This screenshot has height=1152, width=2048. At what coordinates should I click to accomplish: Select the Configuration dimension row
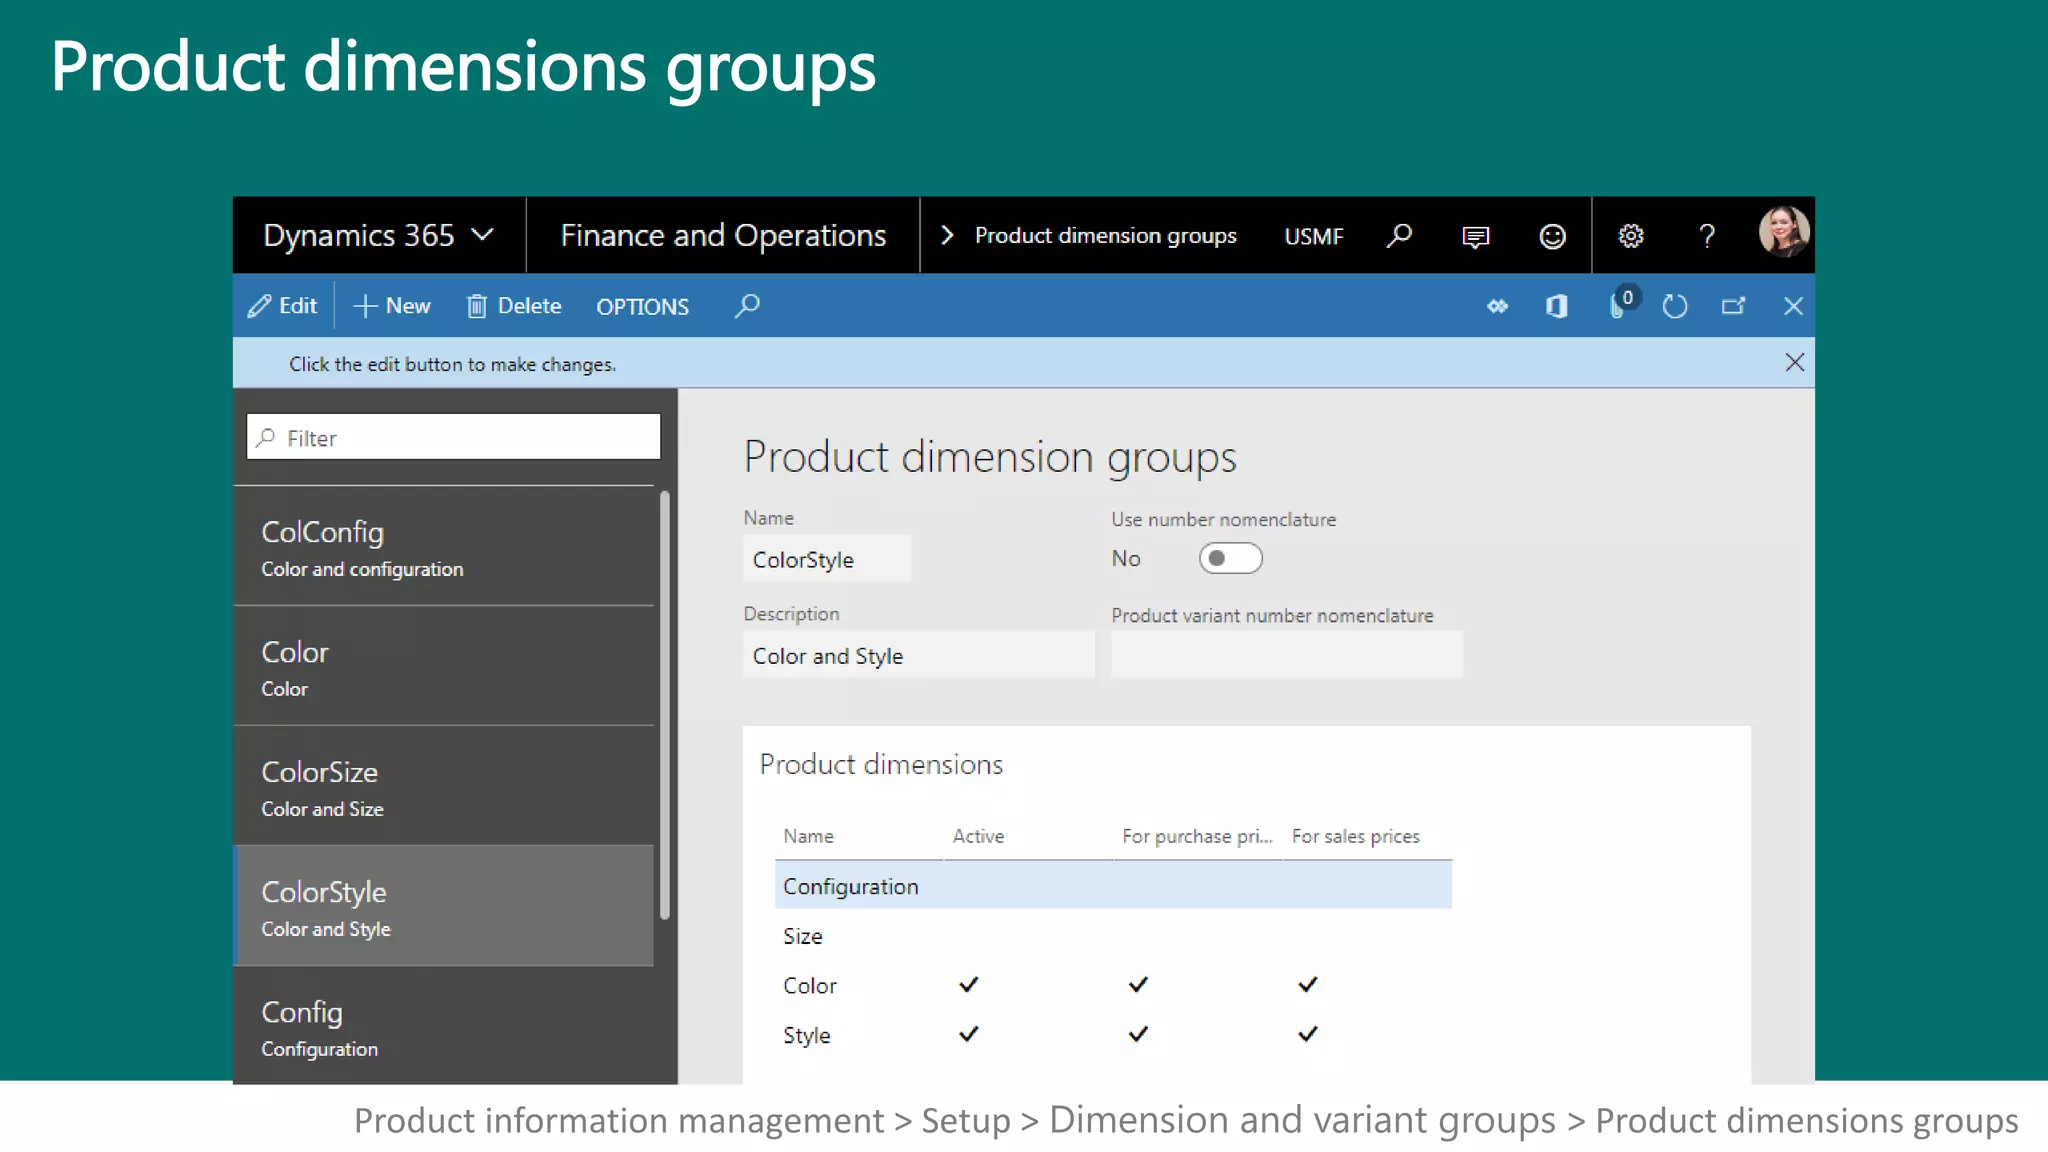pyautogui.click(x=1113, y=886)
